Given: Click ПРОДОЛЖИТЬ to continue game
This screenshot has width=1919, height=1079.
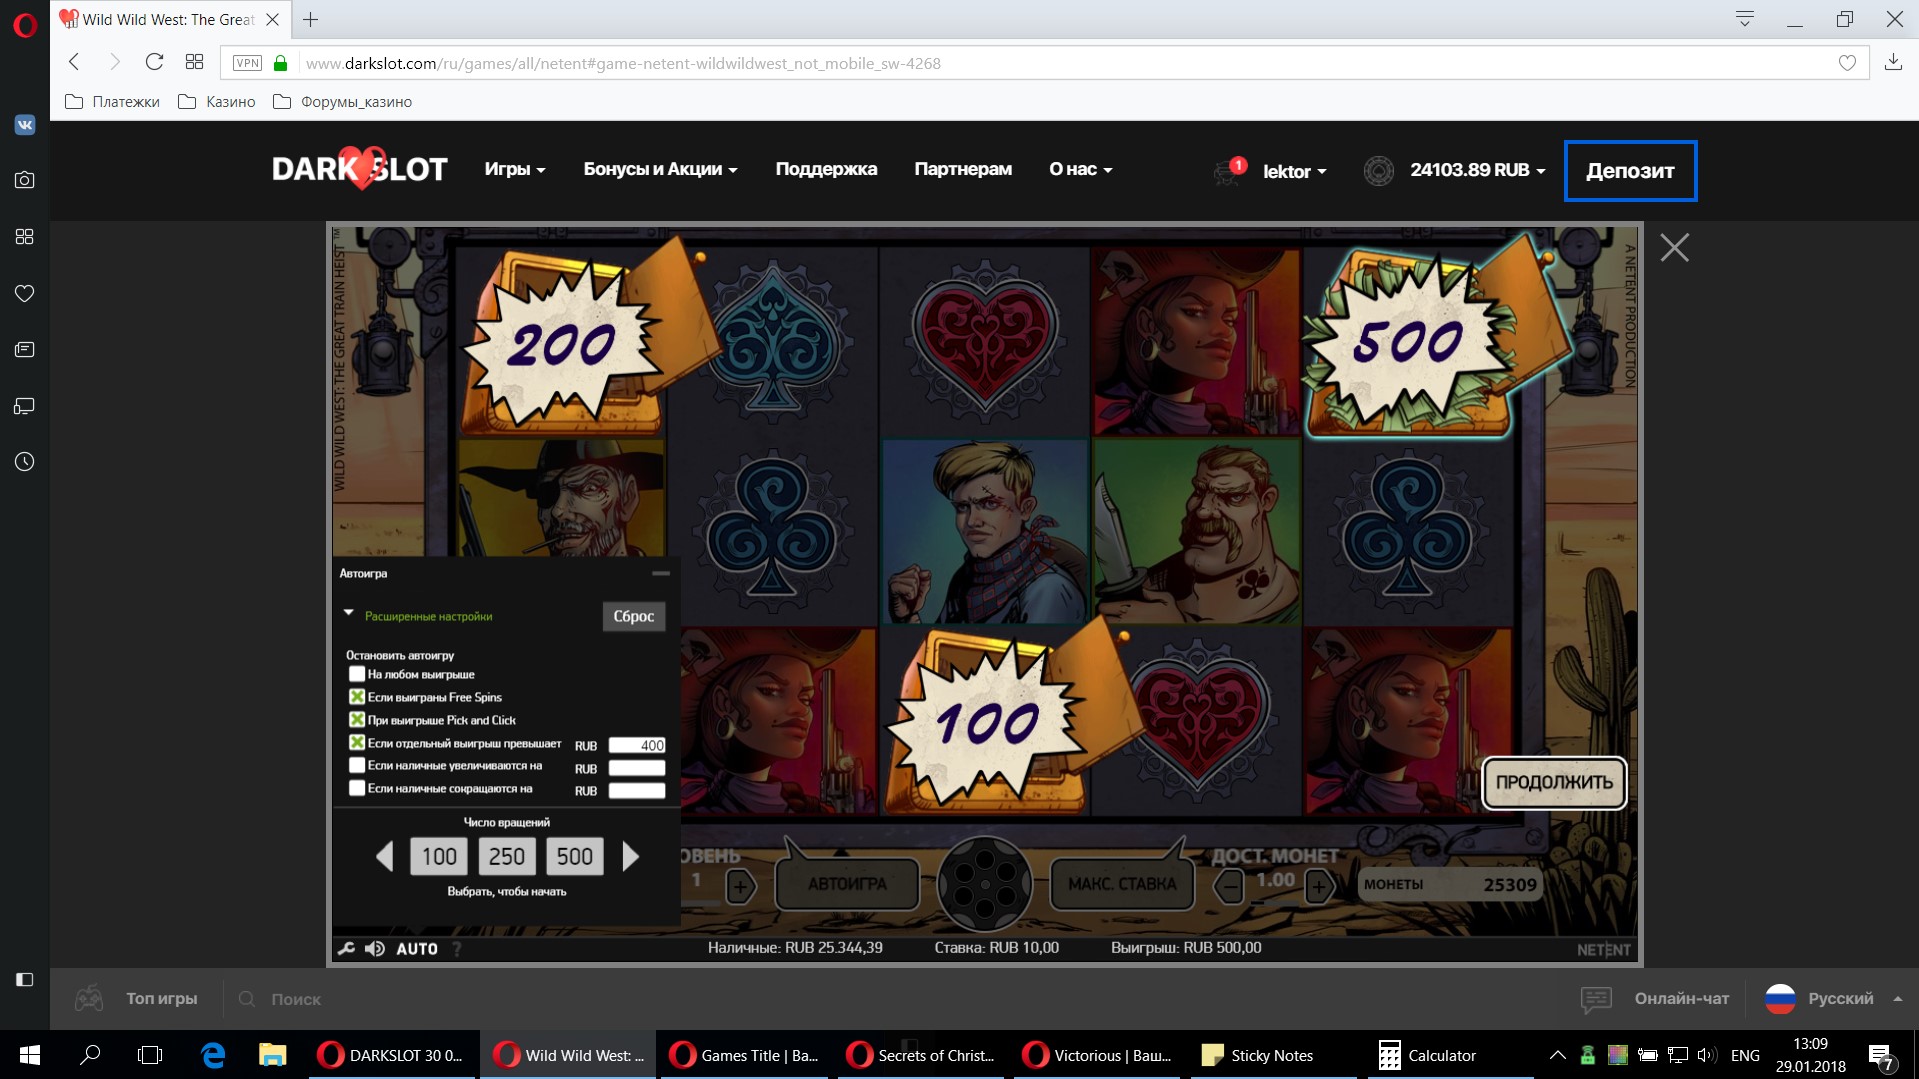Looking at the screenshot, I should click(1554, 783).
